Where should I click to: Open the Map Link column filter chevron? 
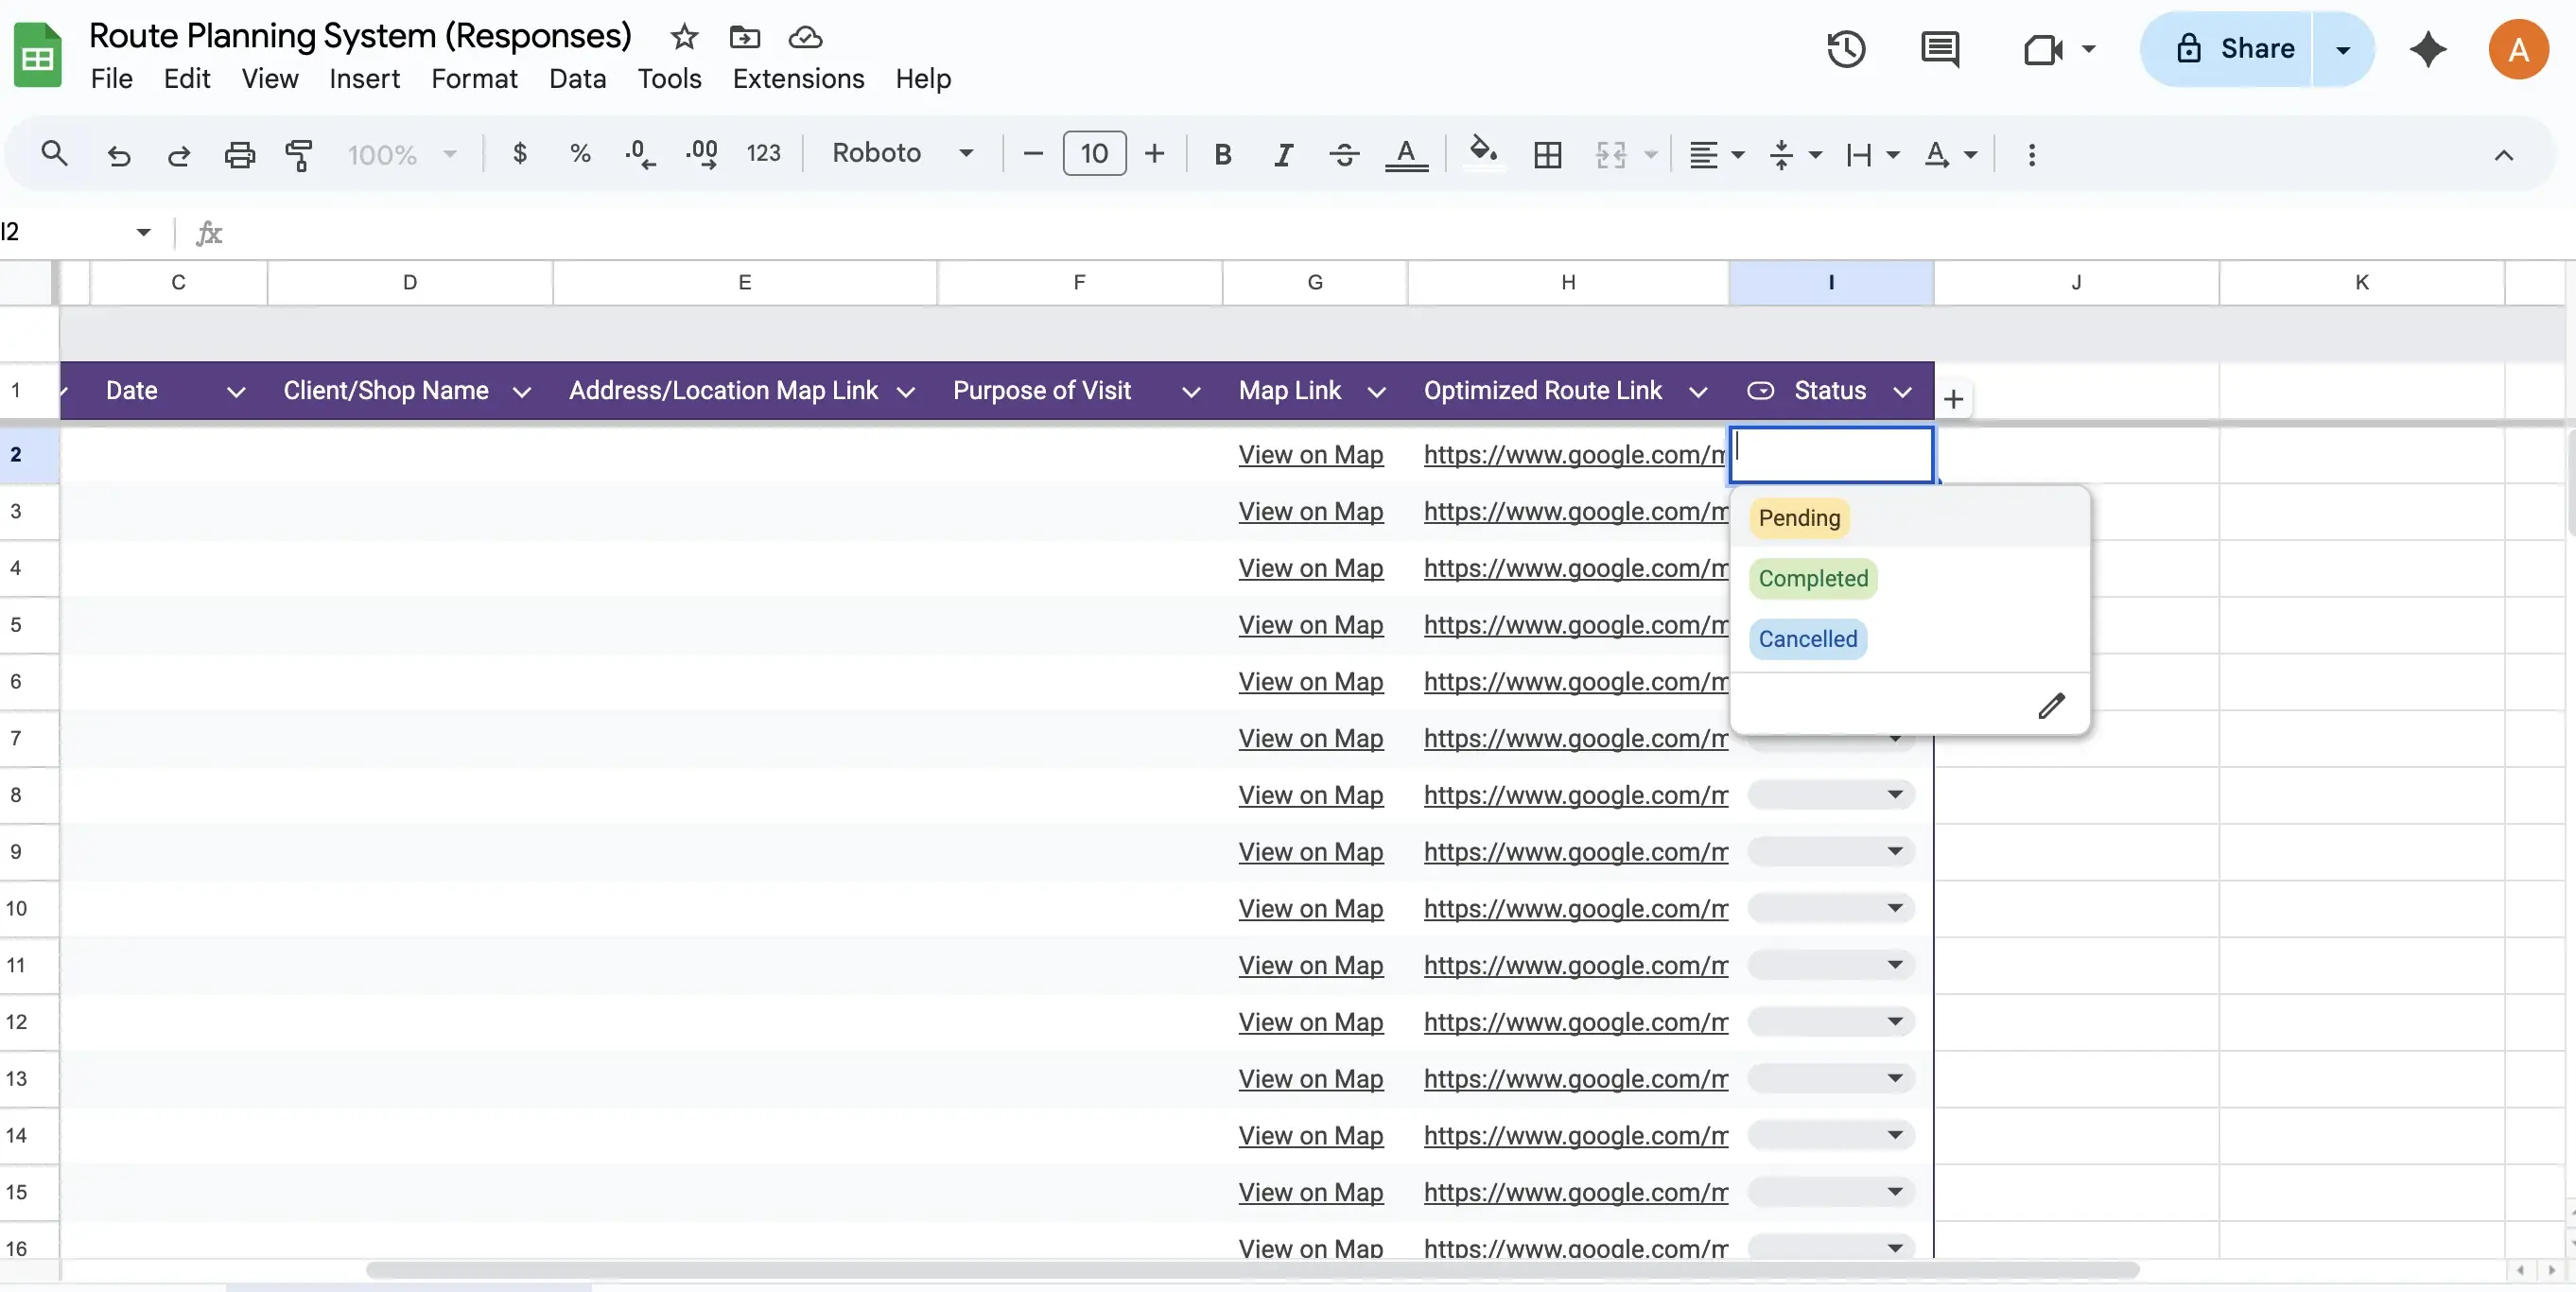(1377, 392)
